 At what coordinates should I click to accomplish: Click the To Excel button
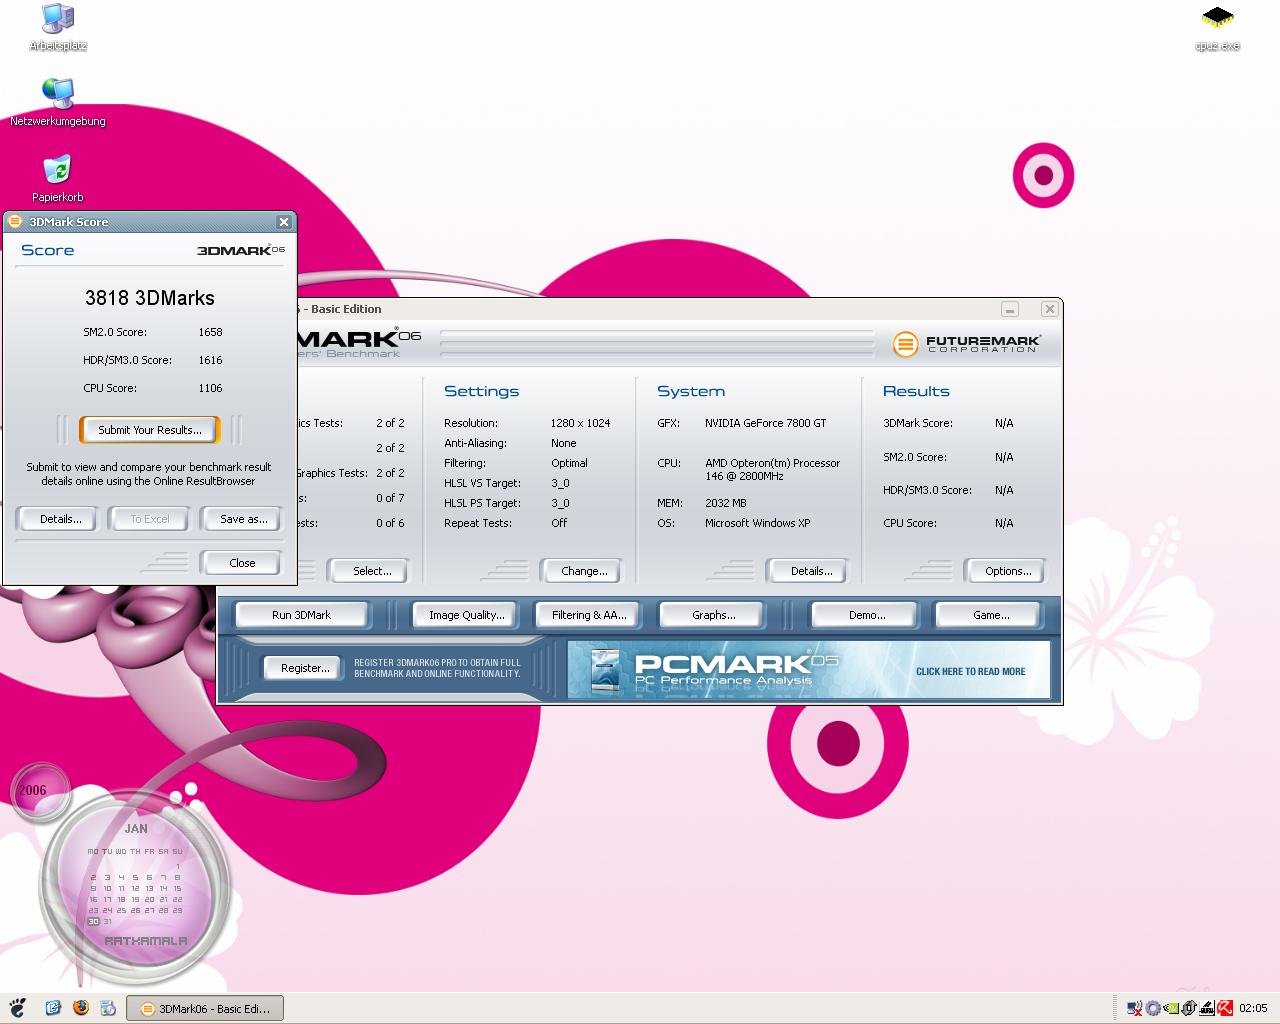click(x=150, y=519)
